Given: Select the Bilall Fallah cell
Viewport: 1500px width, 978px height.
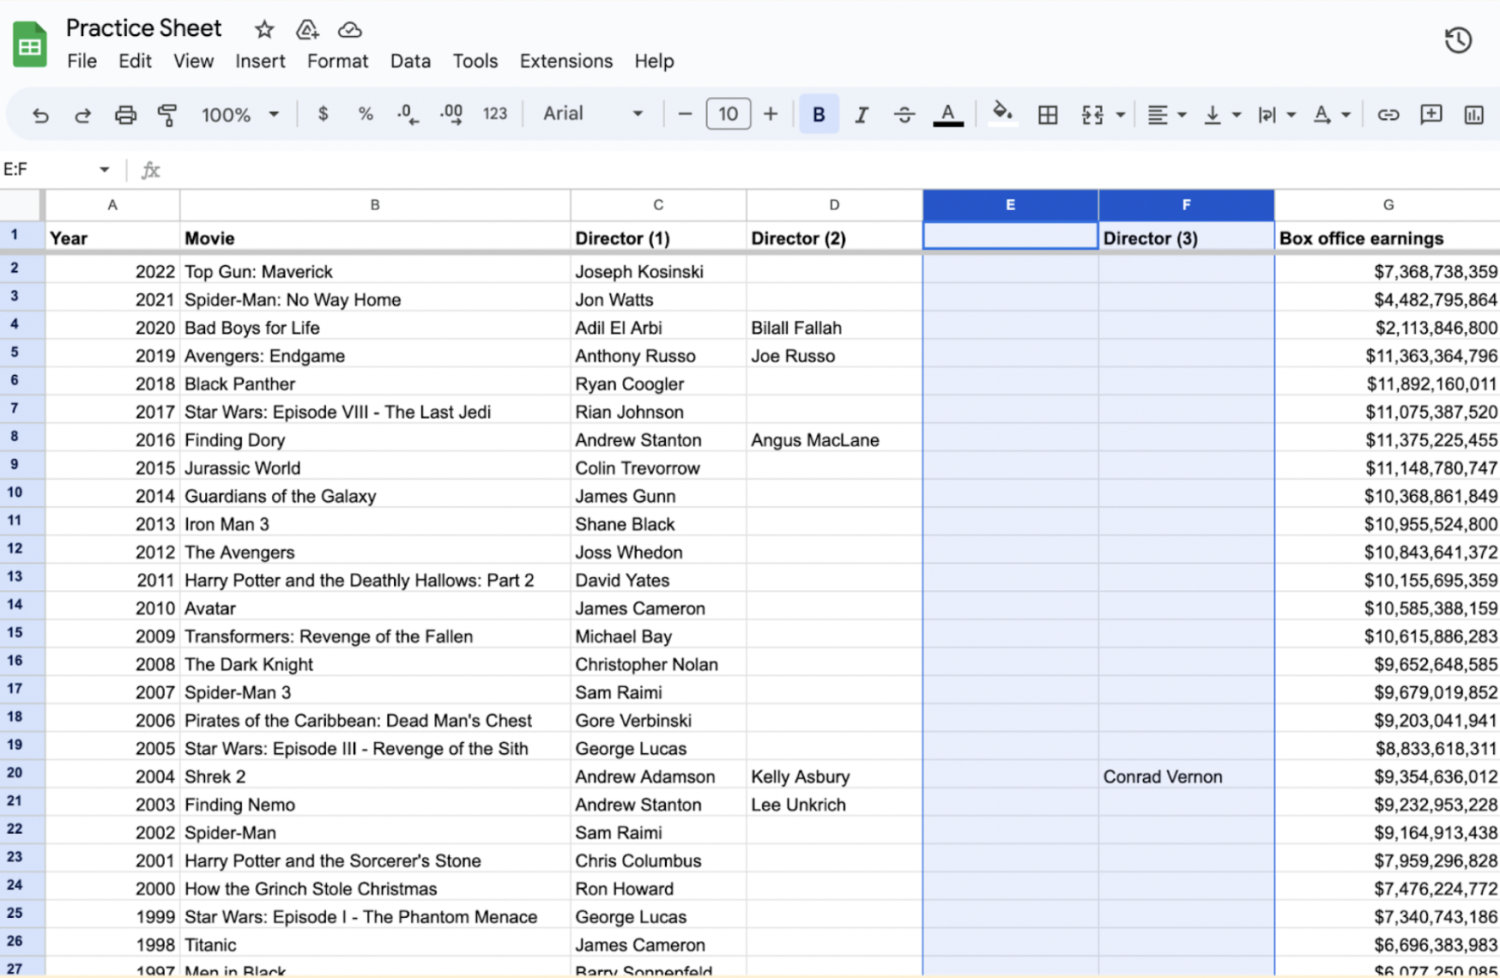Looking at the screenshot, I should [834, 328].
